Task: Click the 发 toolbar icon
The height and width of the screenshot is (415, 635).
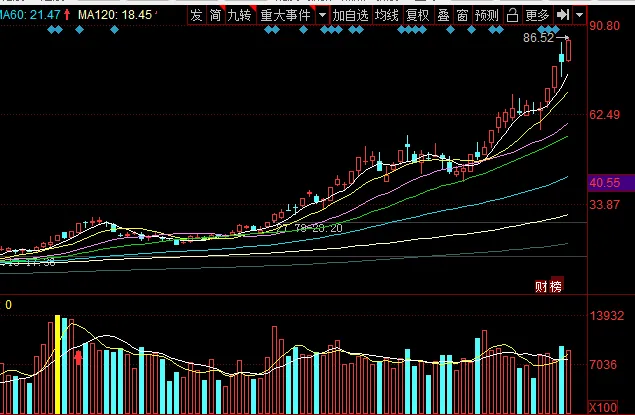Action: click(x=196, y=15)
